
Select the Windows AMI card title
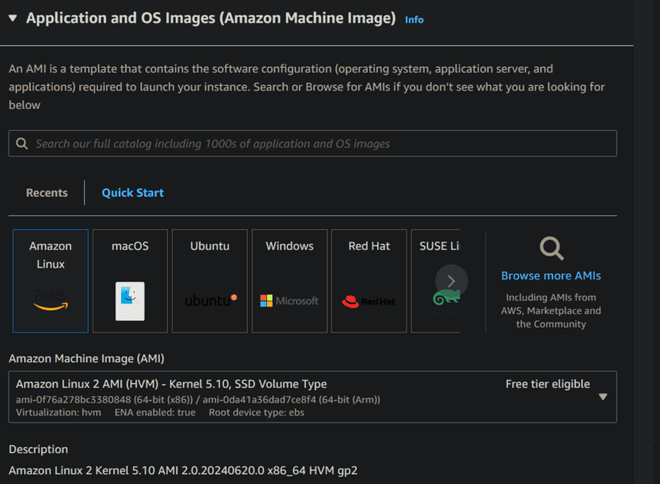click(x=289, y=246)
